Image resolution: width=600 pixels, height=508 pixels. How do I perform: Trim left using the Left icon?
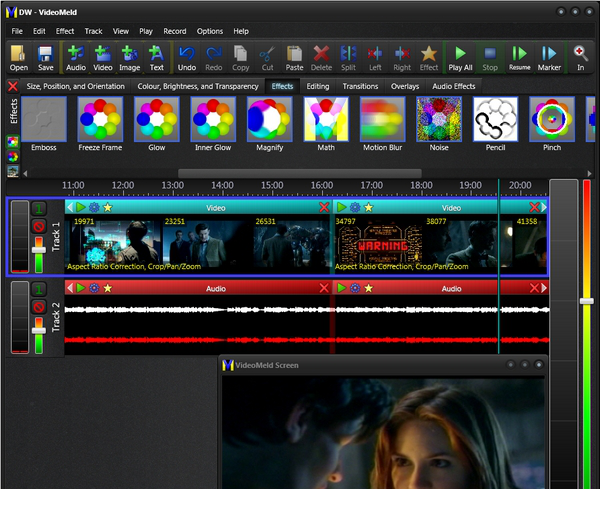click(375, 58)
